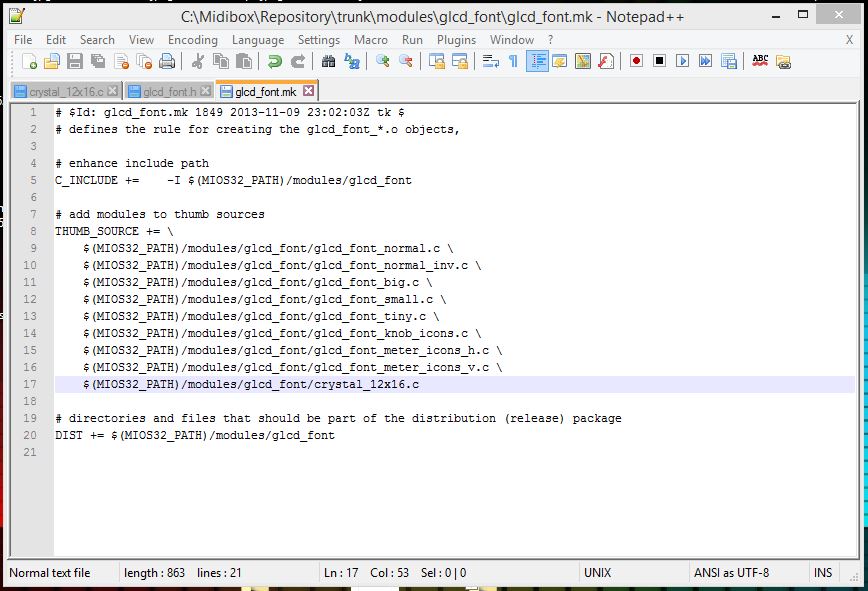Click line 17 crystal_12x16.c text in editor
This screenshot has width=868, height=591.
(x=366, y=384)
